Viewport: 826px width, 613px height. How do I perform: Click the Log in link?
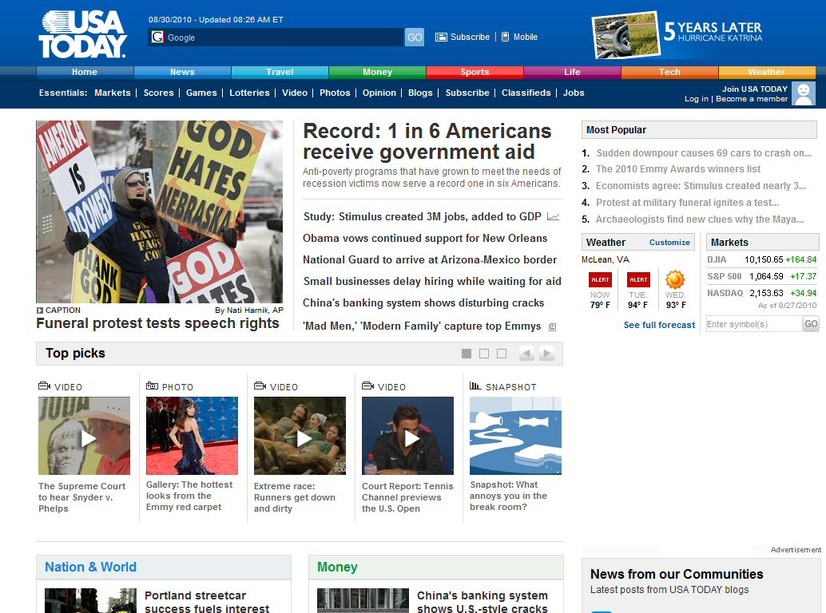click(696, 99)
